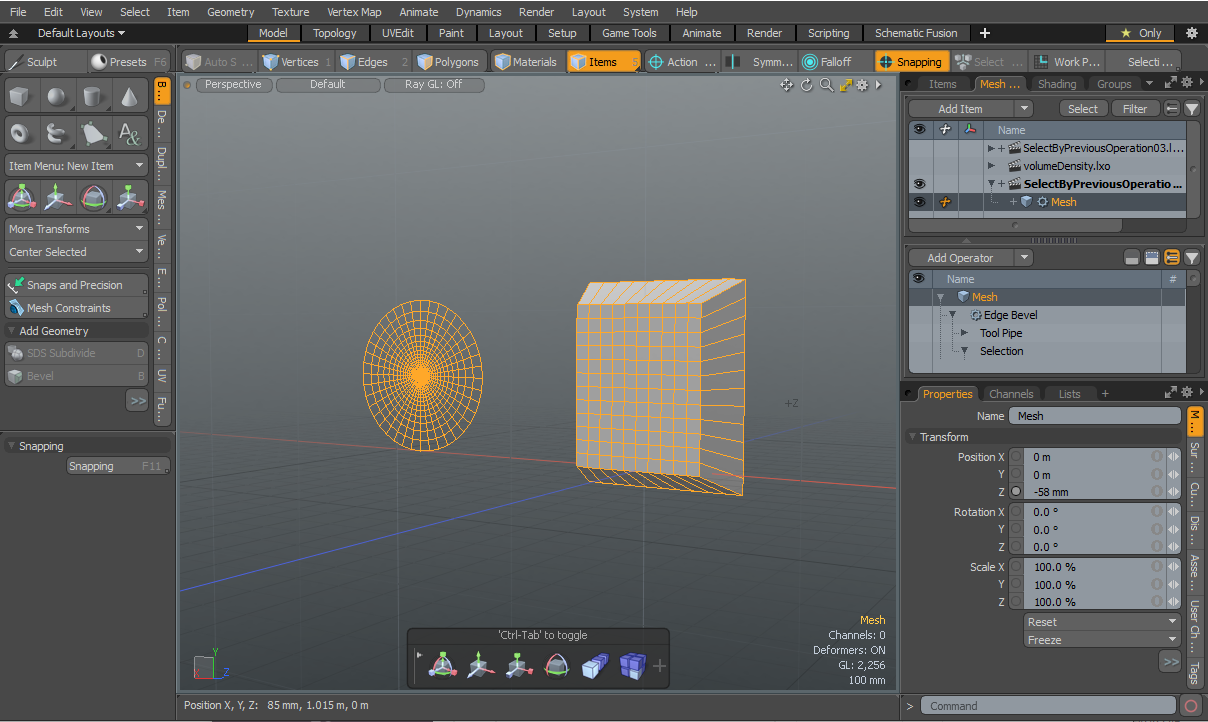Switch to the UVEdit layout tab
This screenshot has width=1208, height=722.
click(397, 33)
